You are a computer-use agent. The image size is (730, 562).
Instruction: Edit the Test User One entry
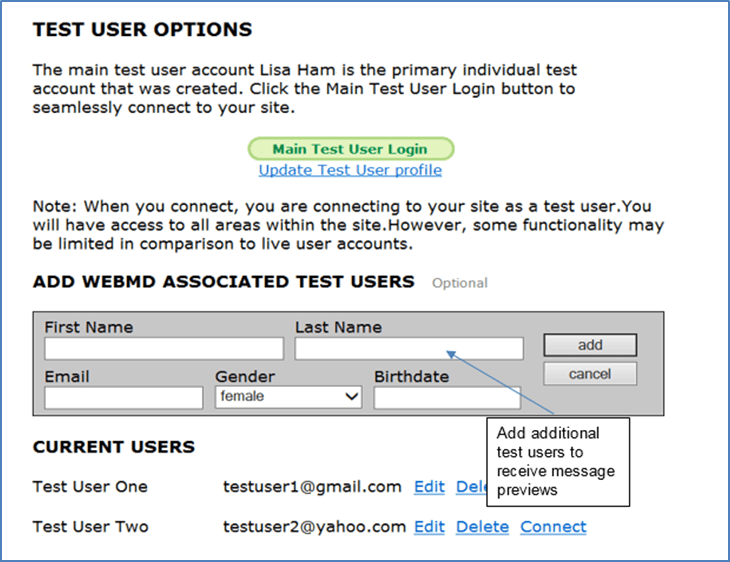click(x=429, y=487)
